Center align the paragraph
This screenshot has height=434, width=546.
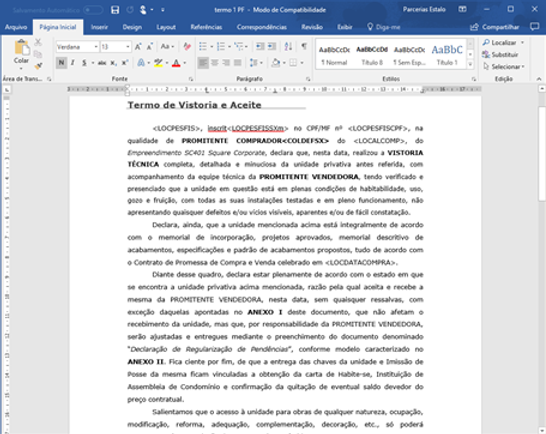pos(215,63)
